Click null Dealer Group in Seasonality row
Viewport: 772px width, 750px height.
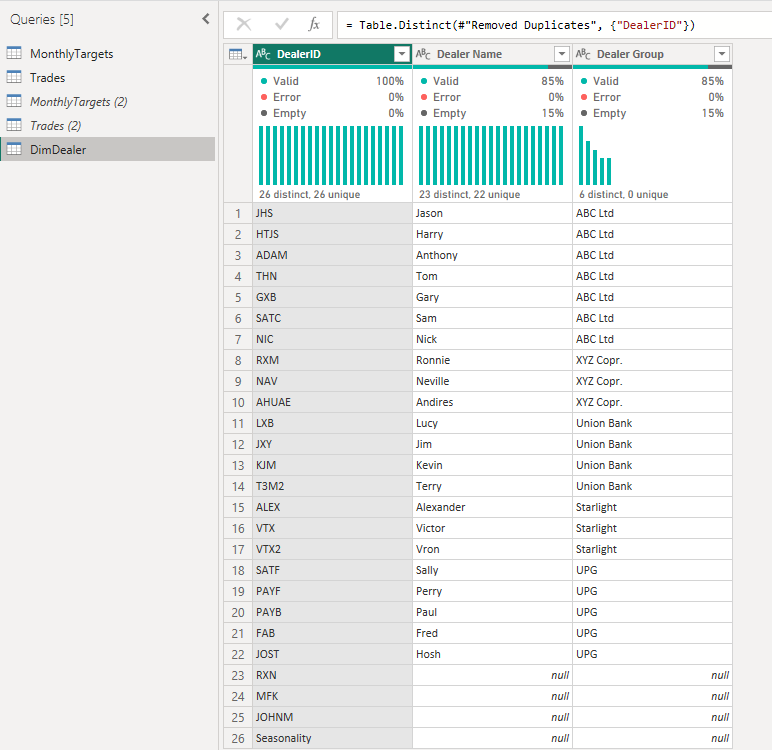[x=652, y=738]
